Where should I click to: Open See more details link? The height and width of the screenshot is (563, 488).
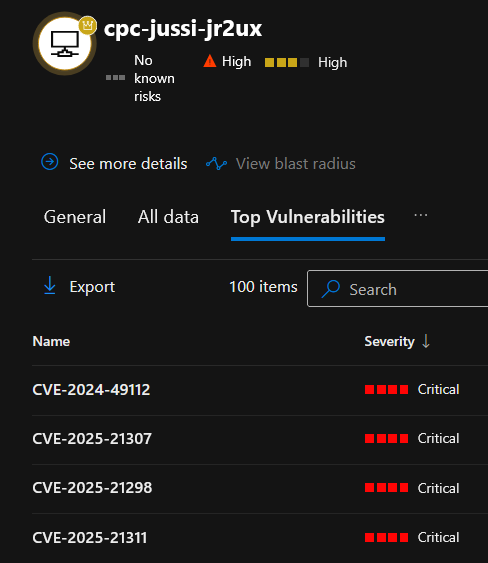tap(128, 164)
